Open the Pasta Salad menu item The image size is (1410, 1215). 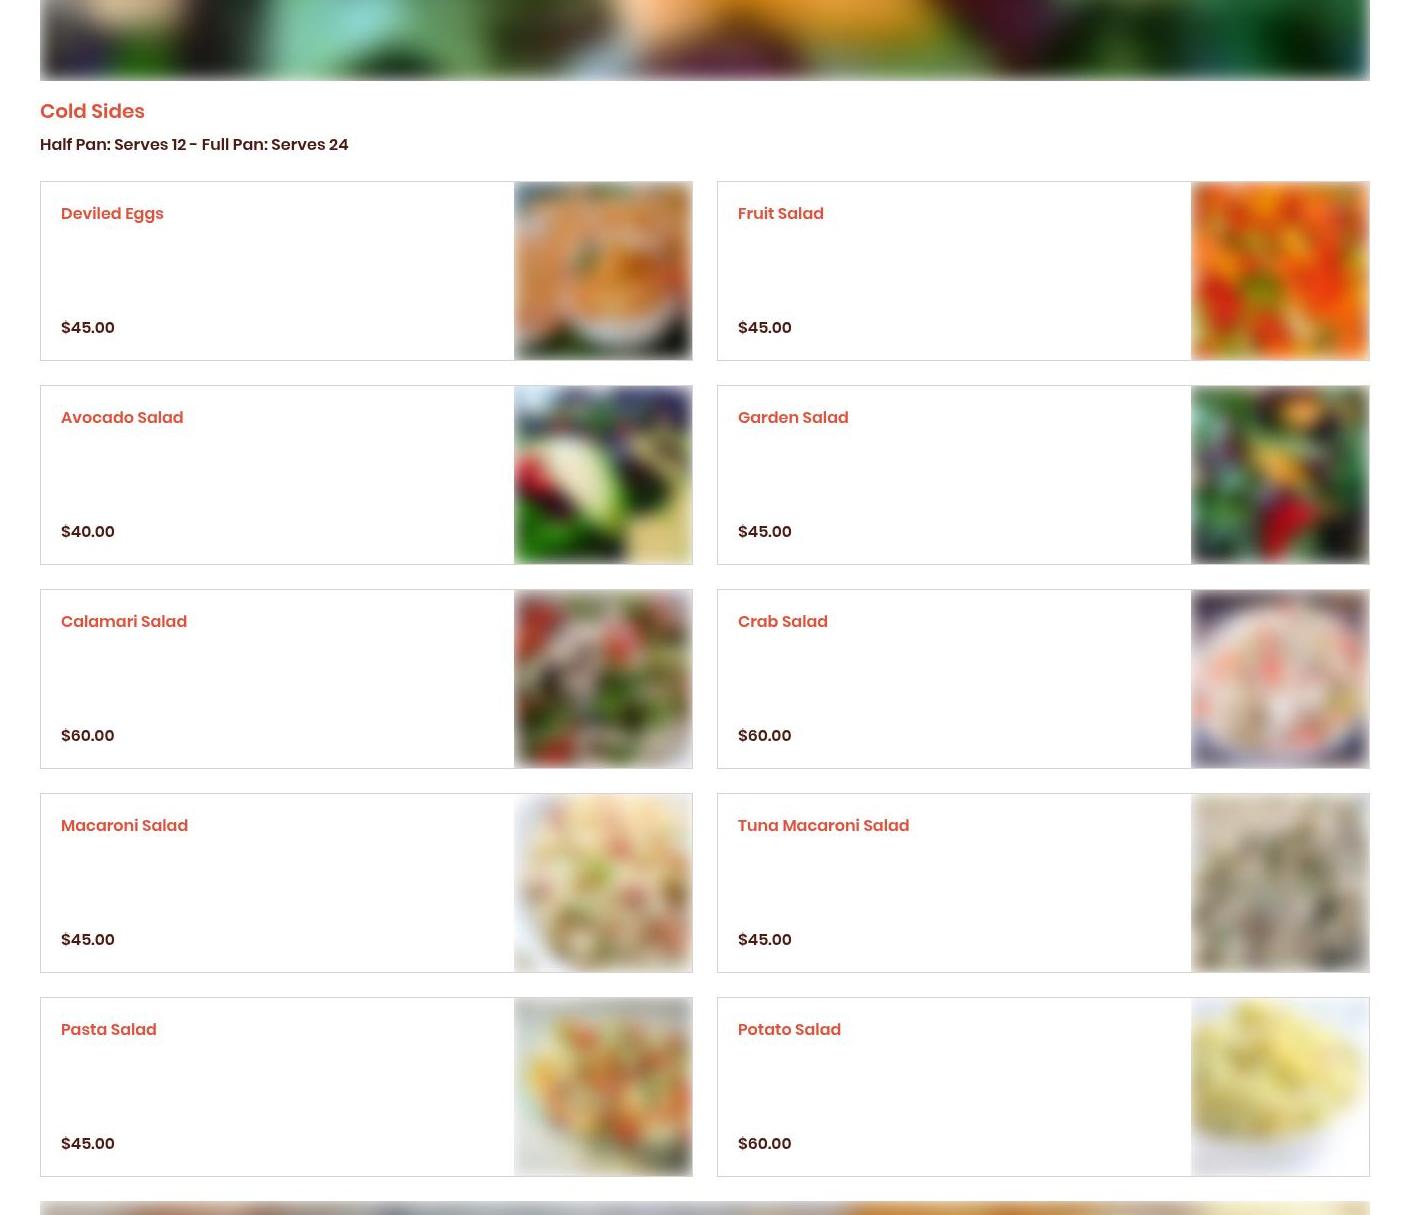click(109, 1030)
